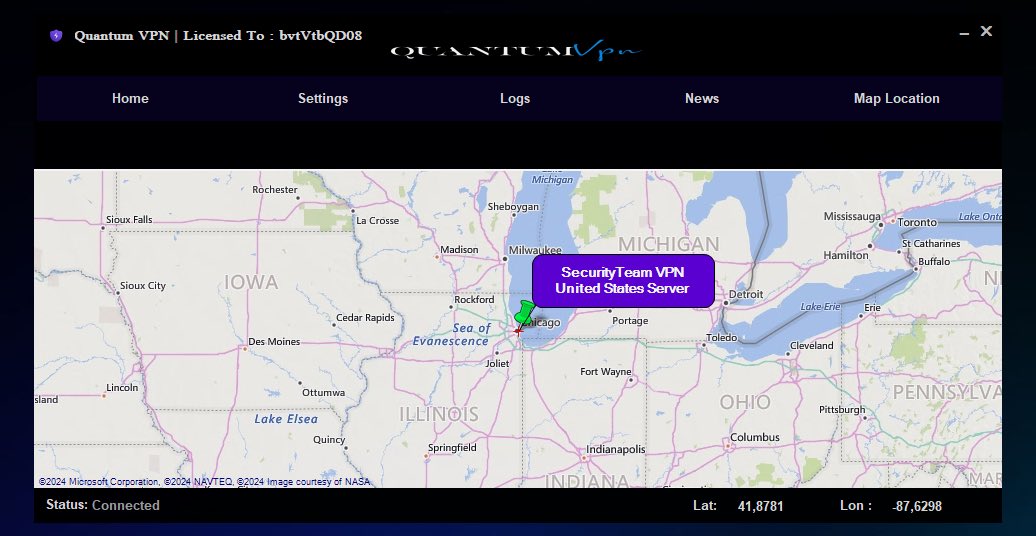1036x536 pixels.
Task: Click Mississauga on the map
Action: [852, 217]
